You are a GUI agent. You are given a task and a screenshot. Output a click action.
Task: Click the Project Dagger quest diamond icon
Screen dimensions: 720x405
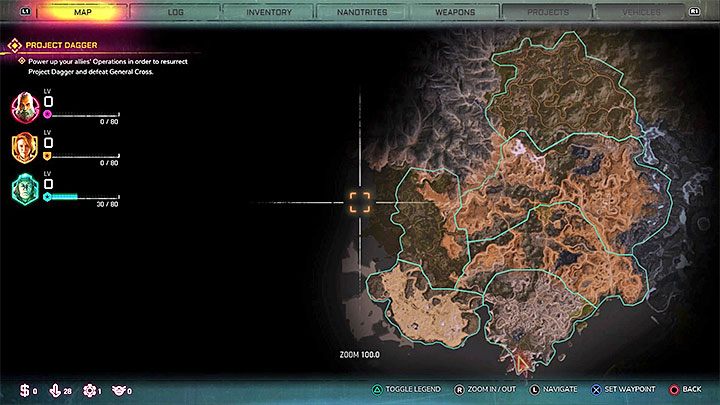15,45
